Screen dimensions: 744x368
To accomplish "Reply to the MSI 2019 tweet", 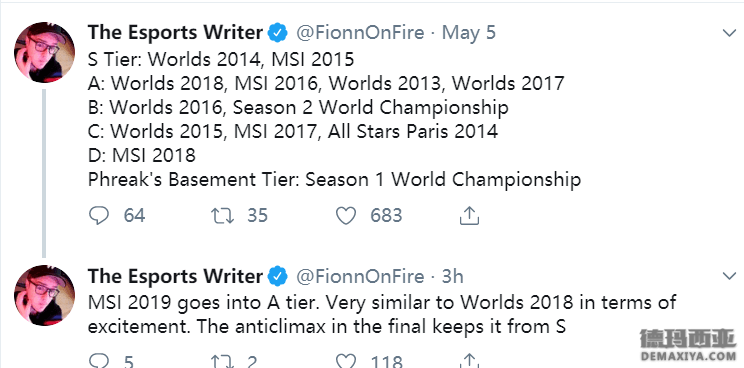I will pos(99,362).
